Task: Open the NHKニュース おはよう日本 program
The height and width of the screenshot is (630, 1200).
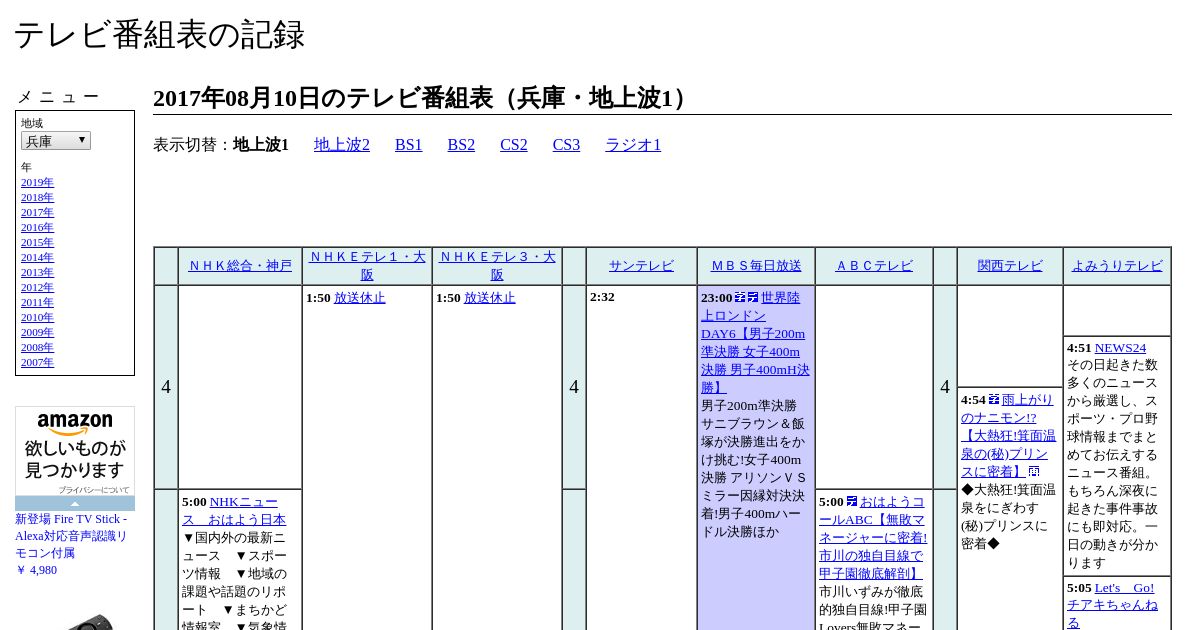Action: point(234,511)
